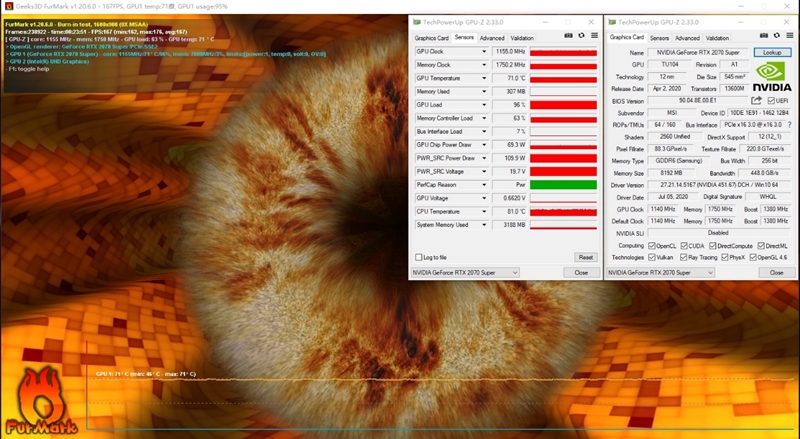
Task: Open GPU selector combo in Graphics Card window
Action: [x=661, y=273]
